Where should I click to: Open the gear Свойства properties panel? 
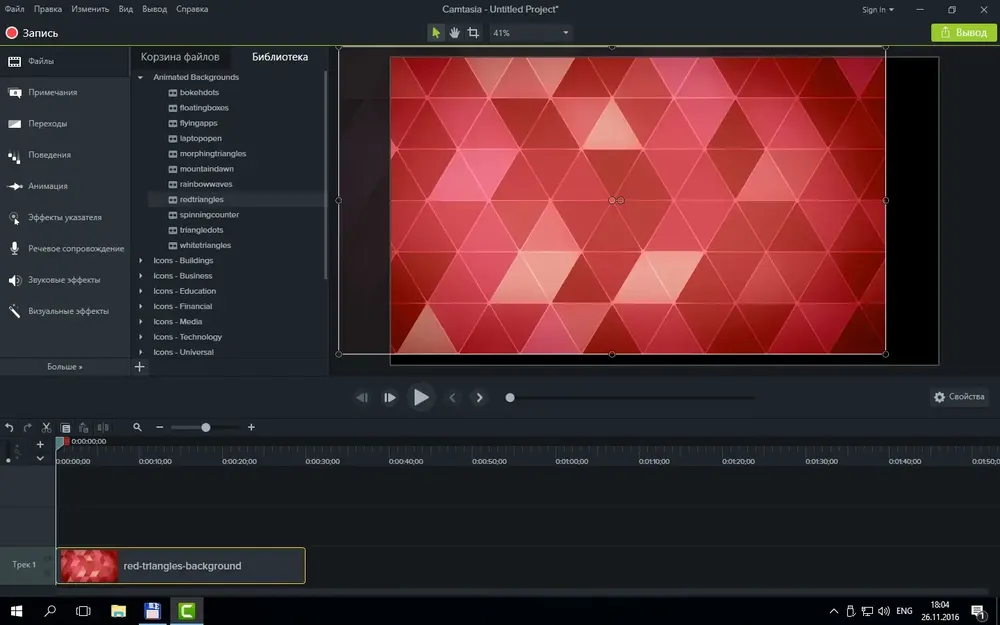coord(959,397)
